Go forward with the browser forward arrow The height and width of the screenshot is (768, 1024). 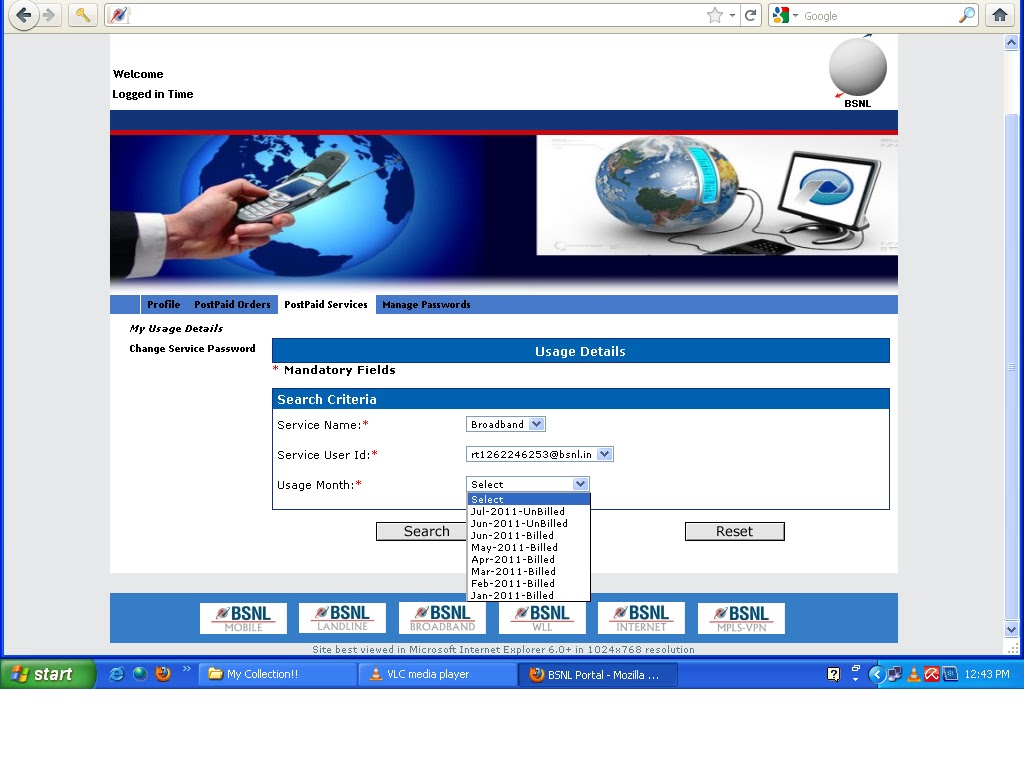click(x=49, y=14)
